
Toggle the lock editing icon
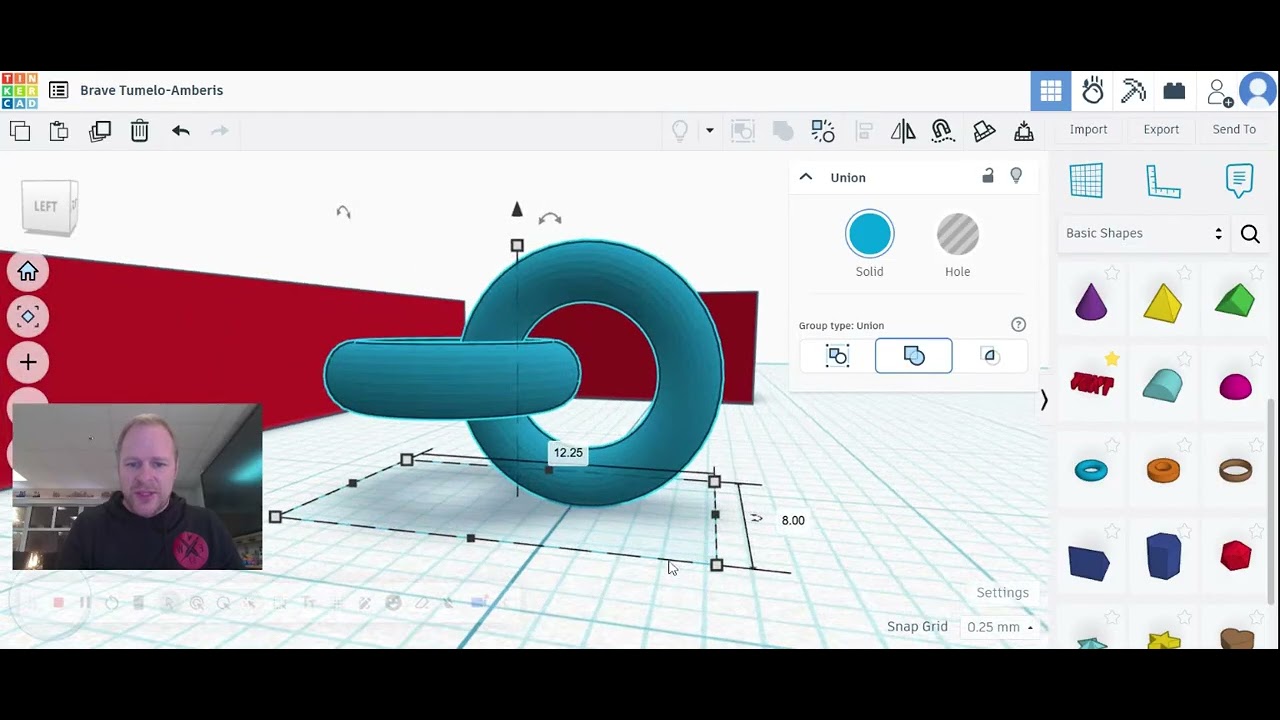point(988,176)
